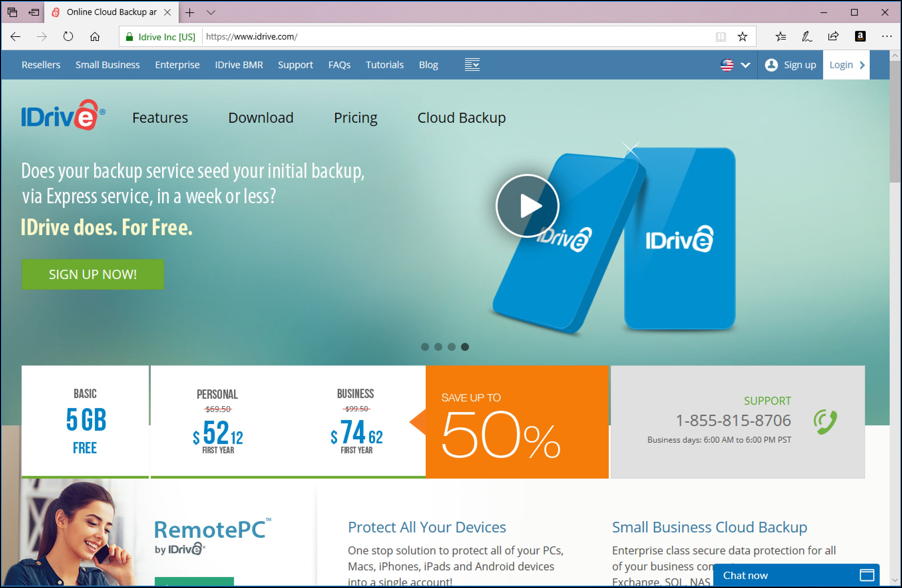Open the Chat now widget
Viewport: 902px width, 588px height.
tap(796, 575)
